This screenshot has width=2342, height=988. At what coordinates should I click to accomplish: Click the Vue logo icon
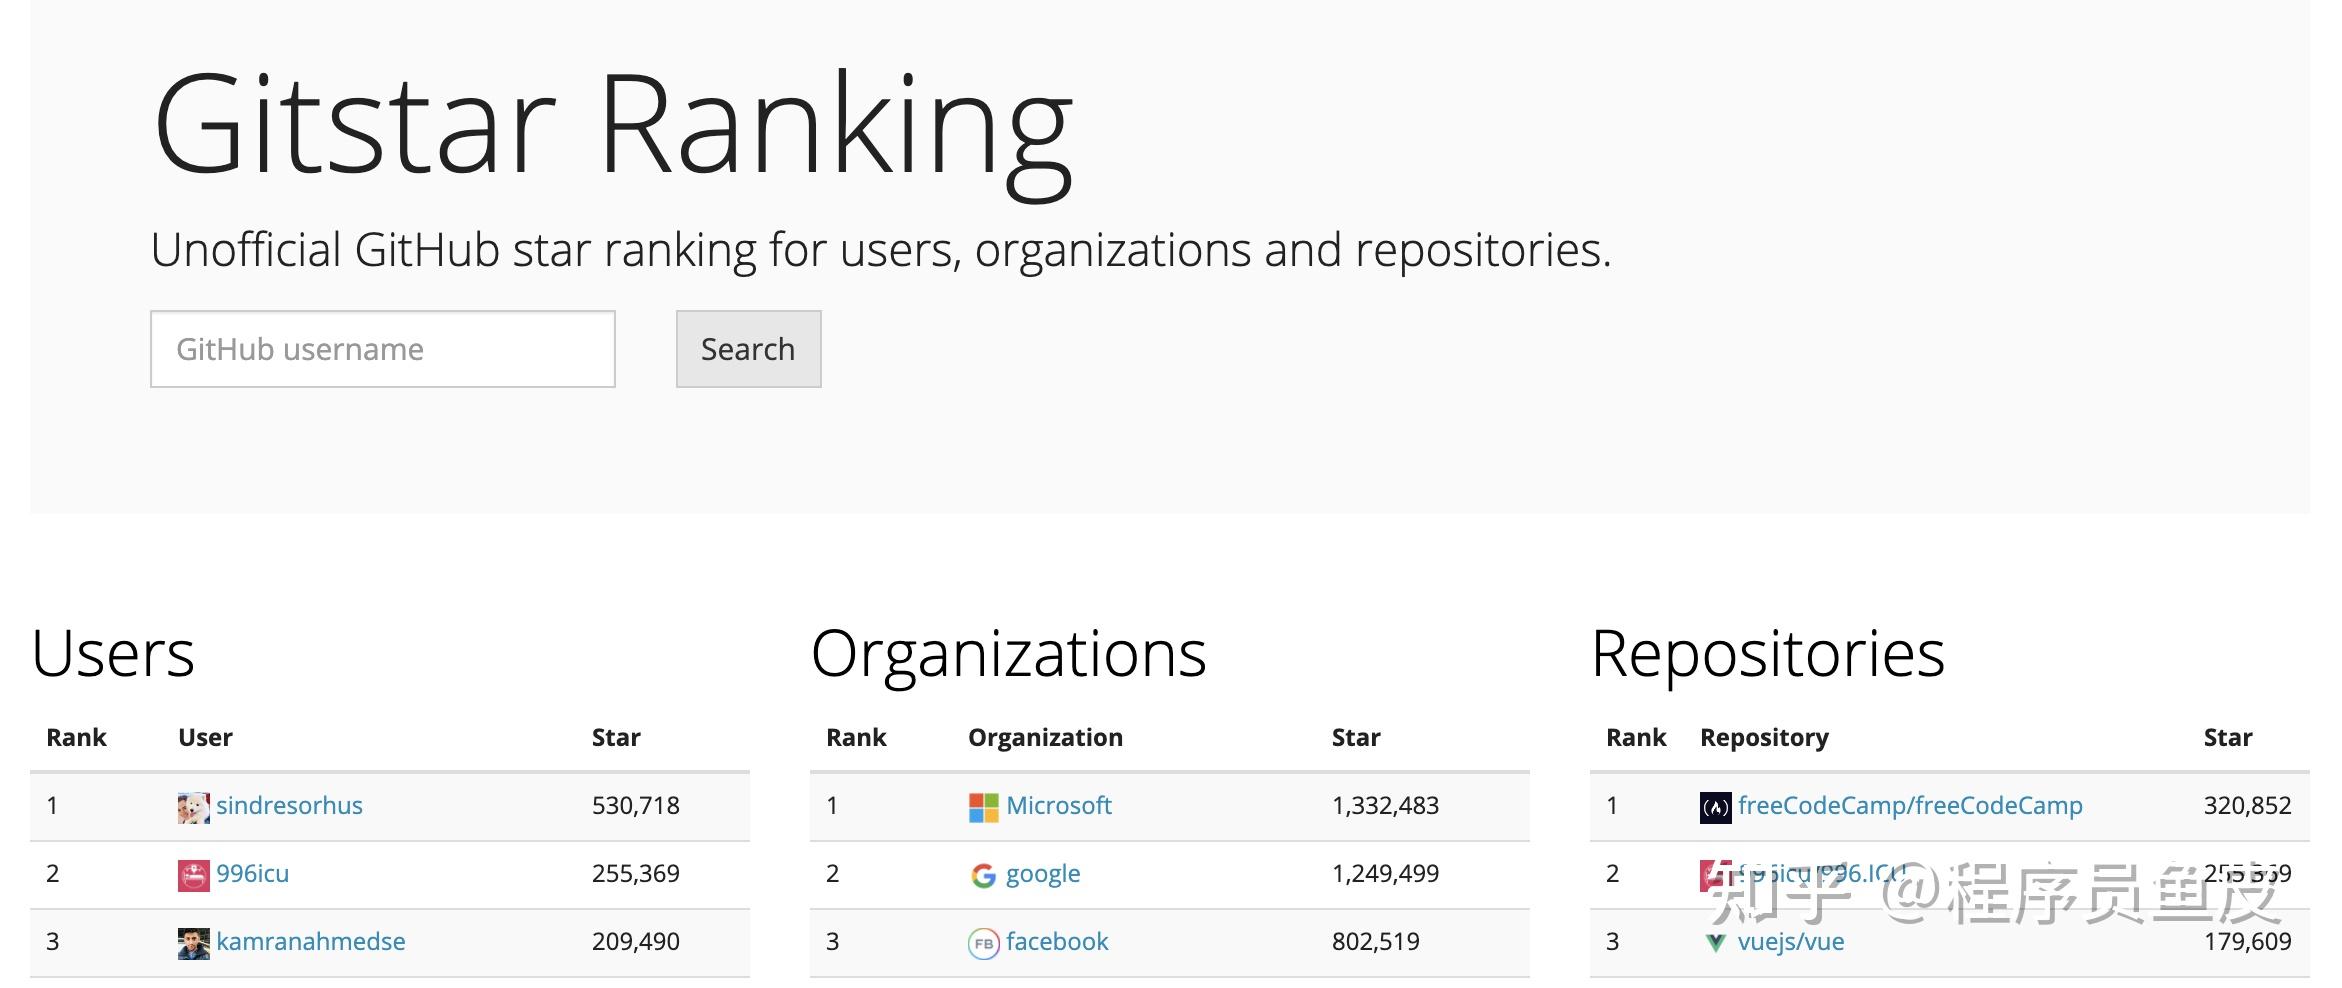click(x=1715, y=943)
